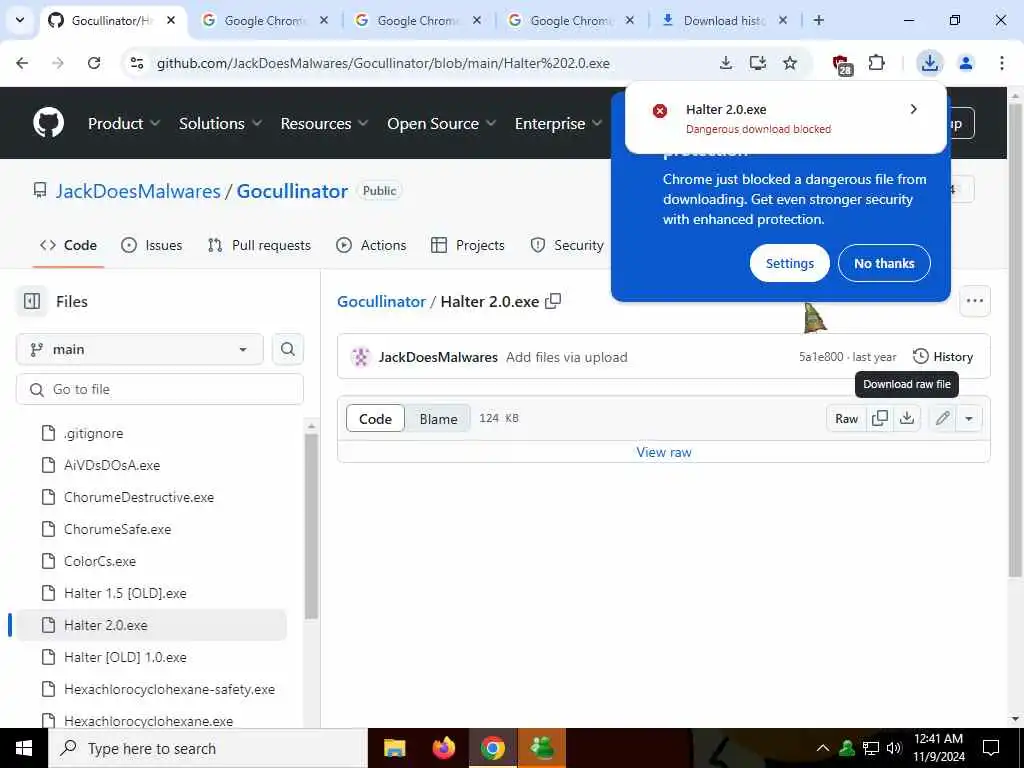
Task: Expand the Enterprise menu
Action: (558, 123)
